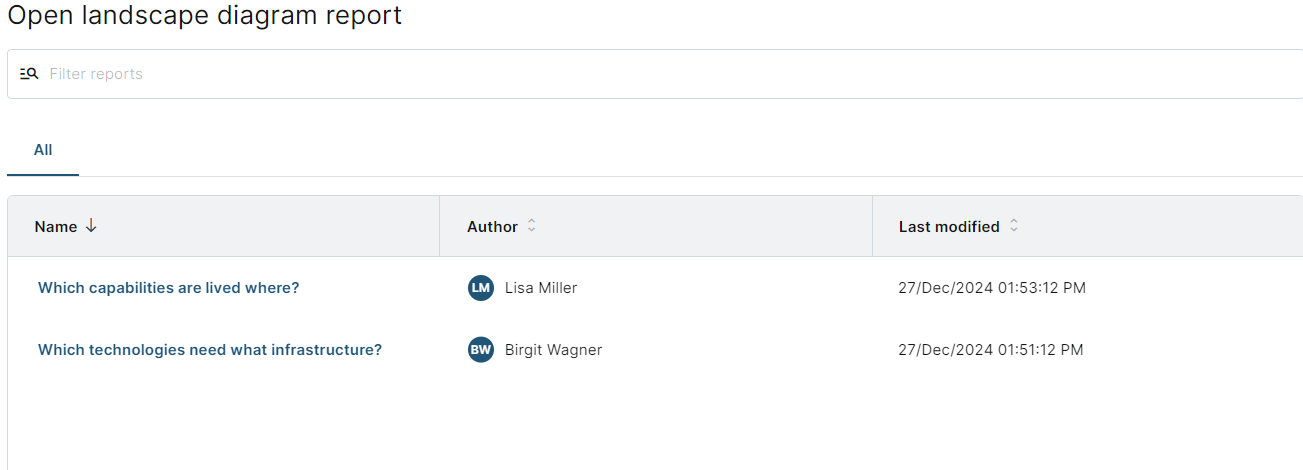Click the "Author" column header label
Image resolution: width=1303 pixels, height=470 pixels.
492,227
